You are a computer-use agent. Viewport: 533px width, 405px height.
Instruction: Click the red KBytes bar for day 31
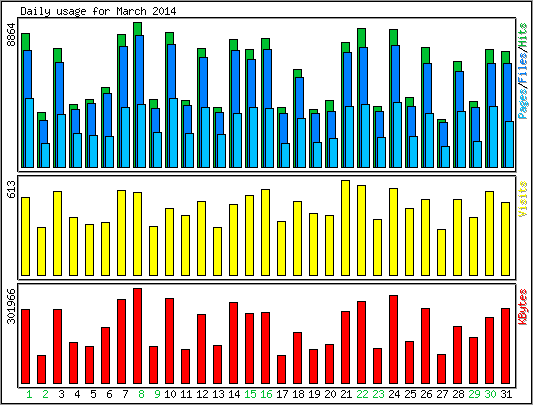coord(505,346)
